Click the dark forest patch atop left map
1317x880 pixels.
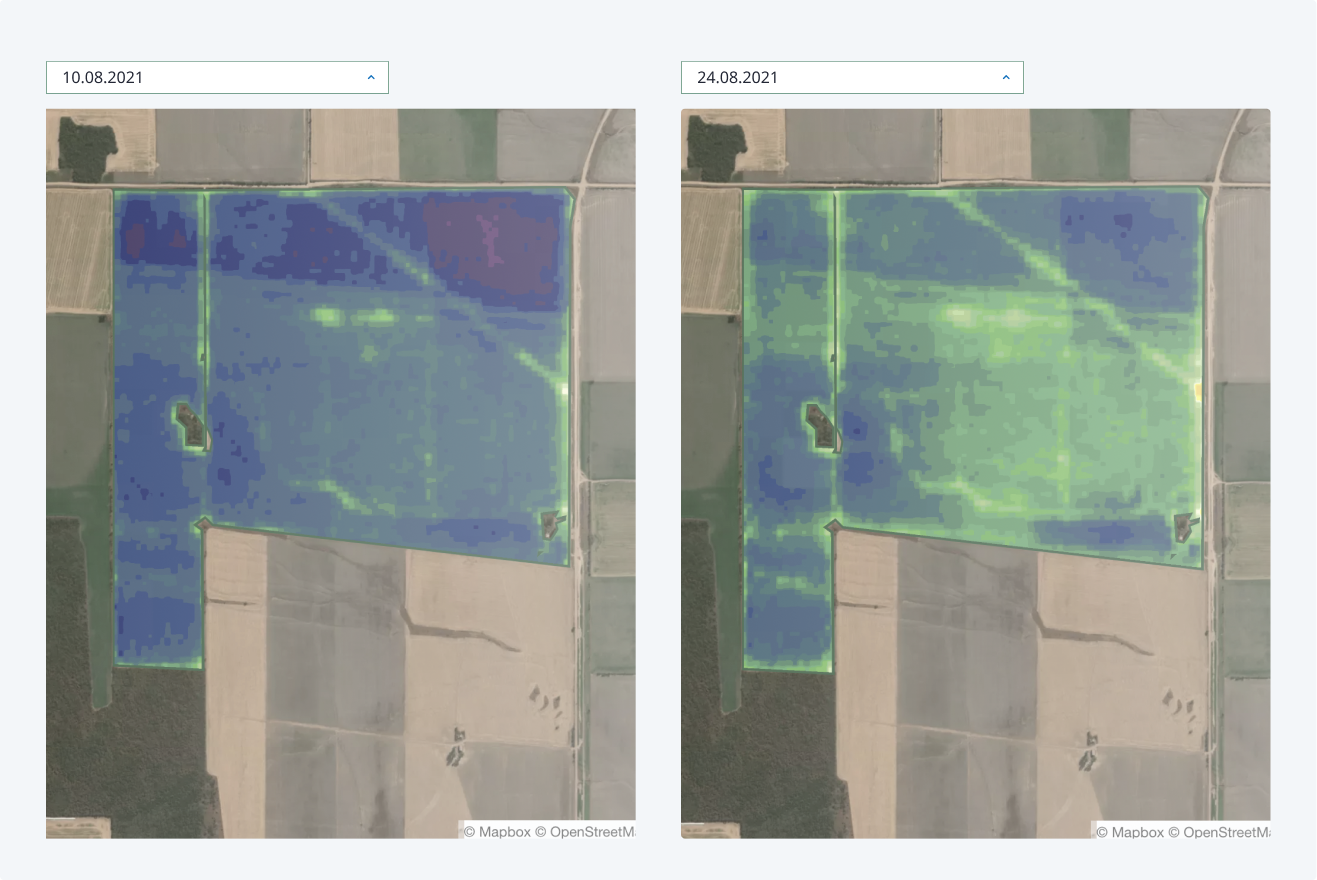(87, 148)
